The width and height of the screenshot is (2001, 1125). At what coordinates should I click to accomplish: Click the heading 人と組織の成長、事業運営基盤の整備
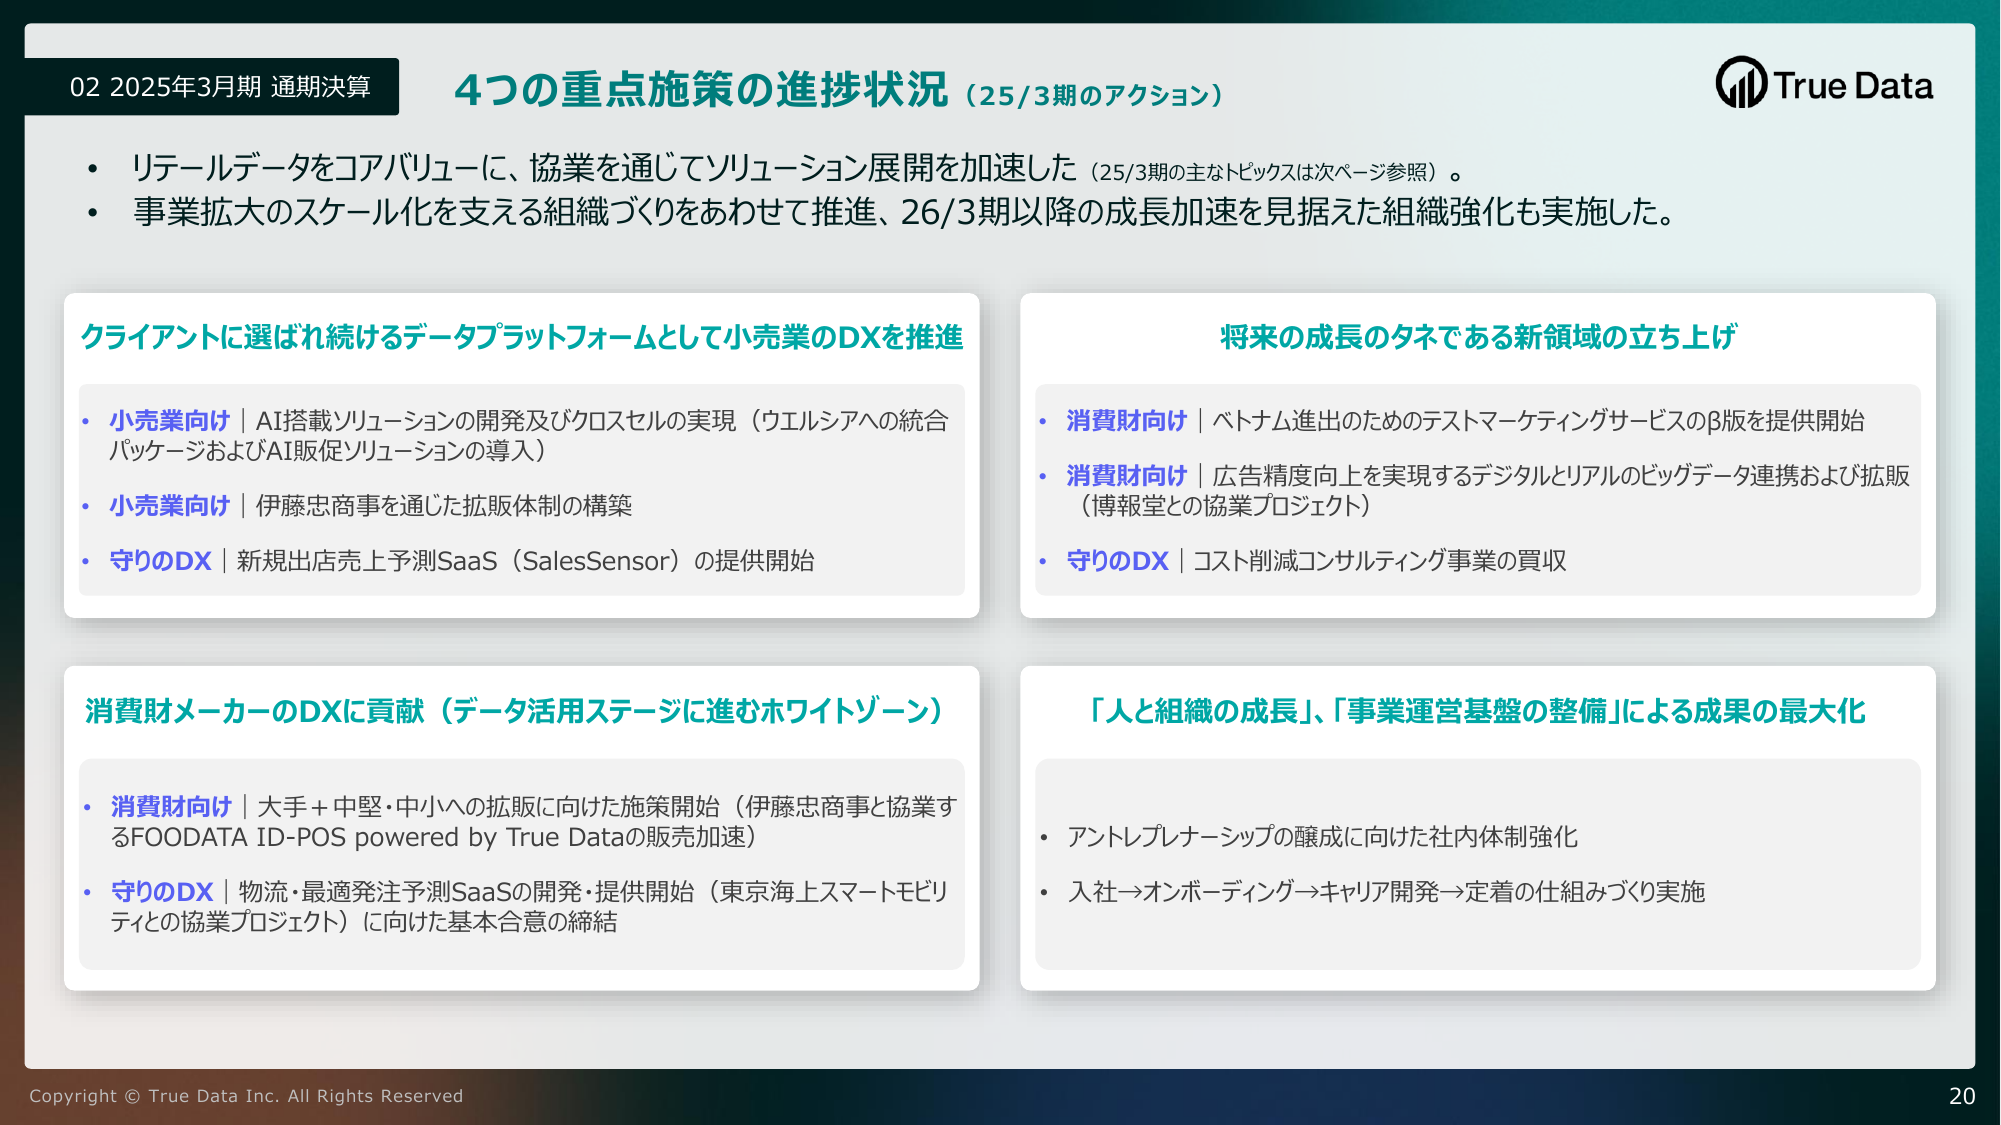[x=1478, y=712]
